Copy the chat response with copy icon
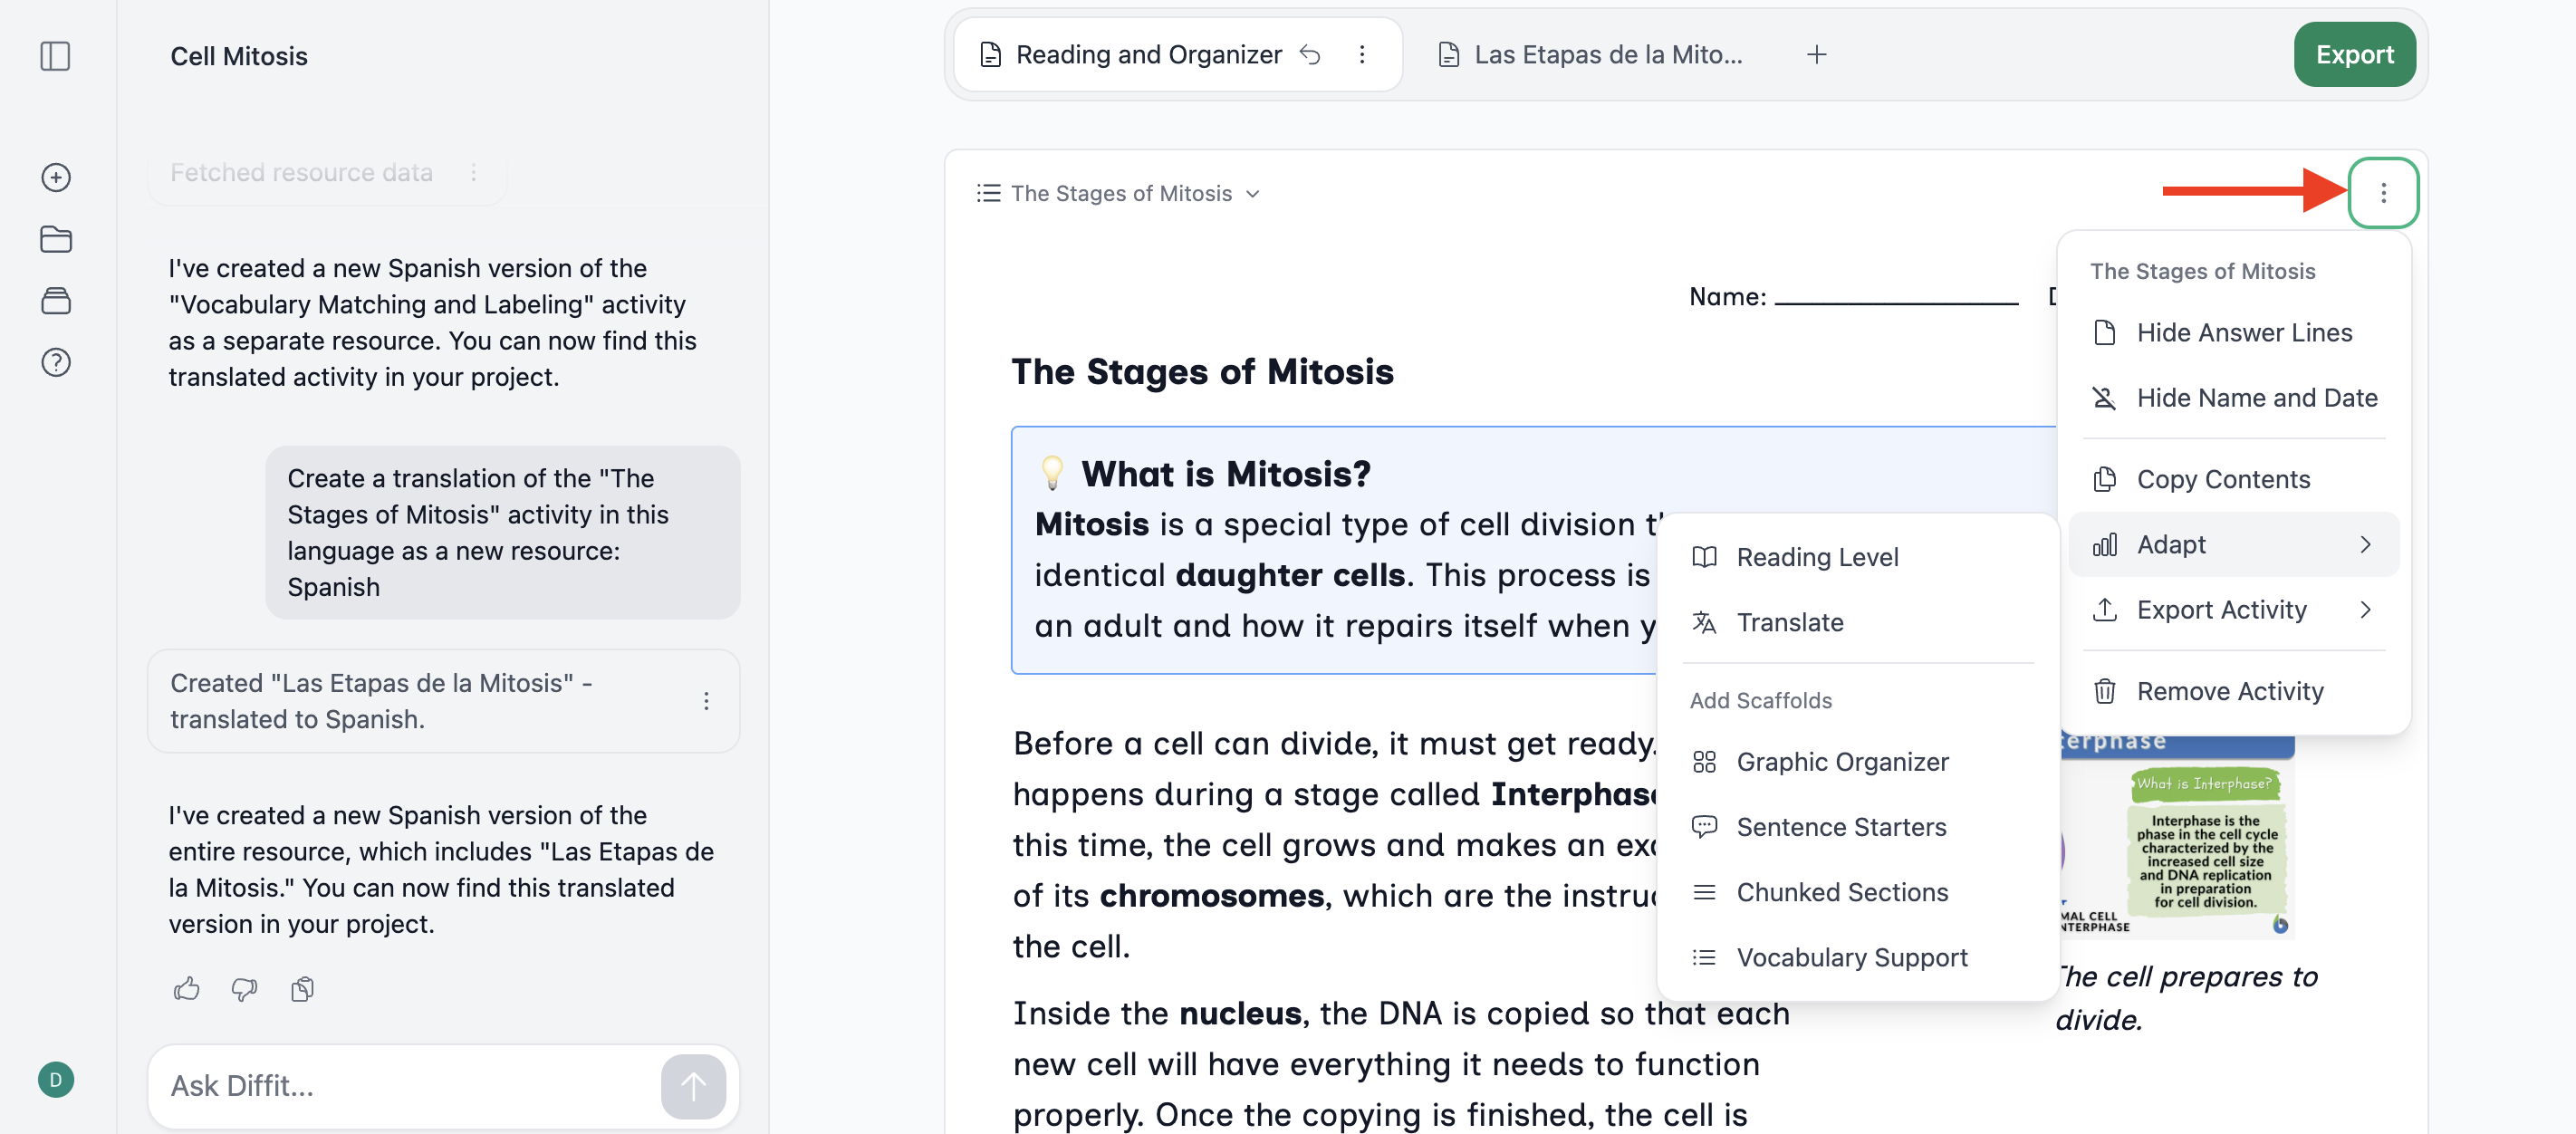Image resolution: width=2576 pixels, height=1134 pixels. tap(302, 989)
